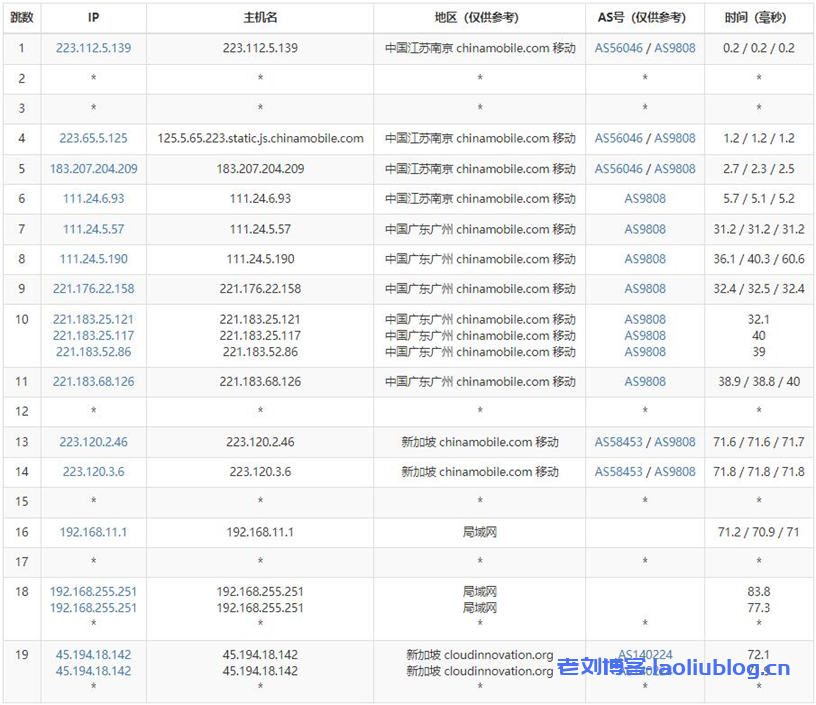The image size is (816, 705).
Task: Click the hostname 125.5.65.223.static.js.chinamobile.com cell
Action: click(x=260, y=139)
